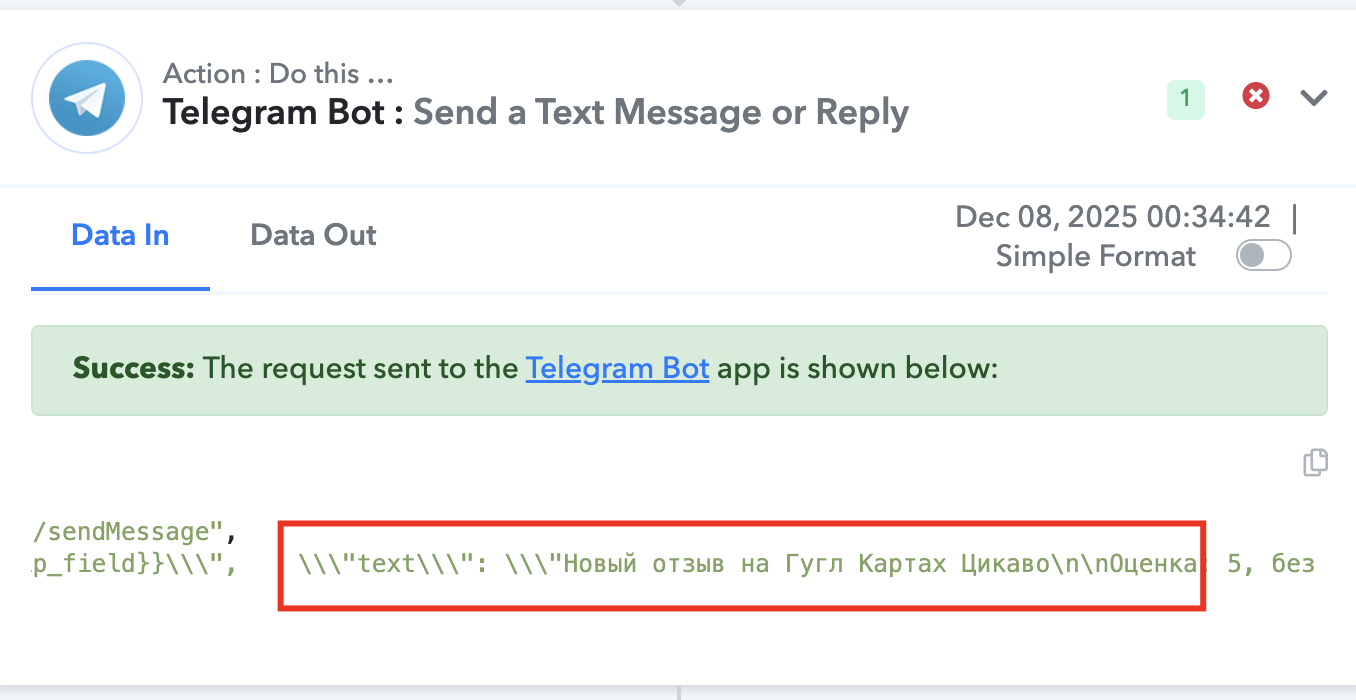Click the Dec 08, 2025 timestamp
The width and height of the screenshot is (1356, 700).
1112,216
